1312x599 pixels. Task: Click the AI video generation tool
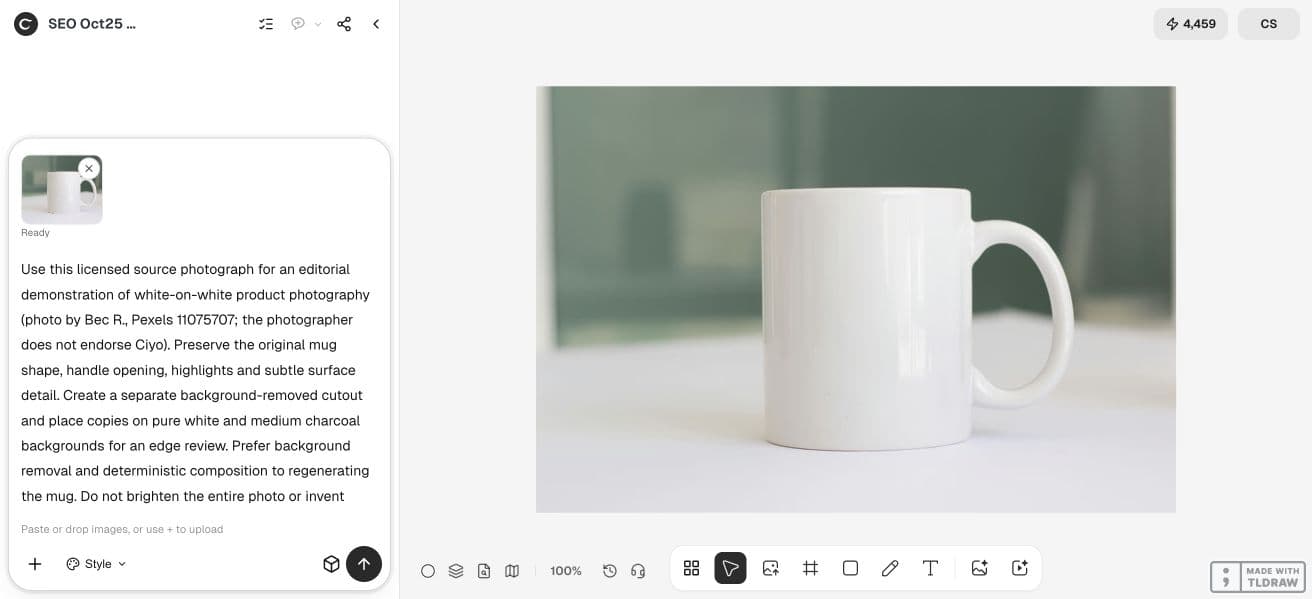(1020, 568)
